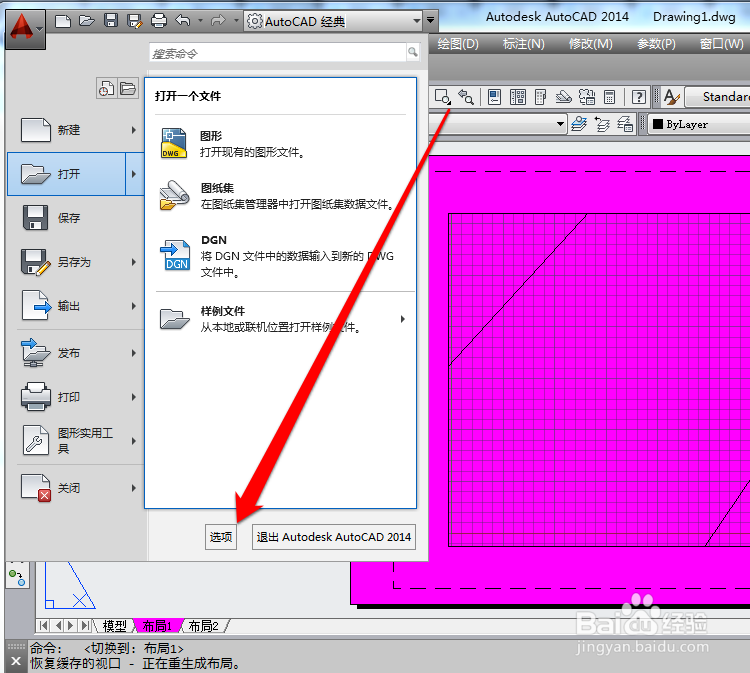Open the 标注(N) menu

524,44
